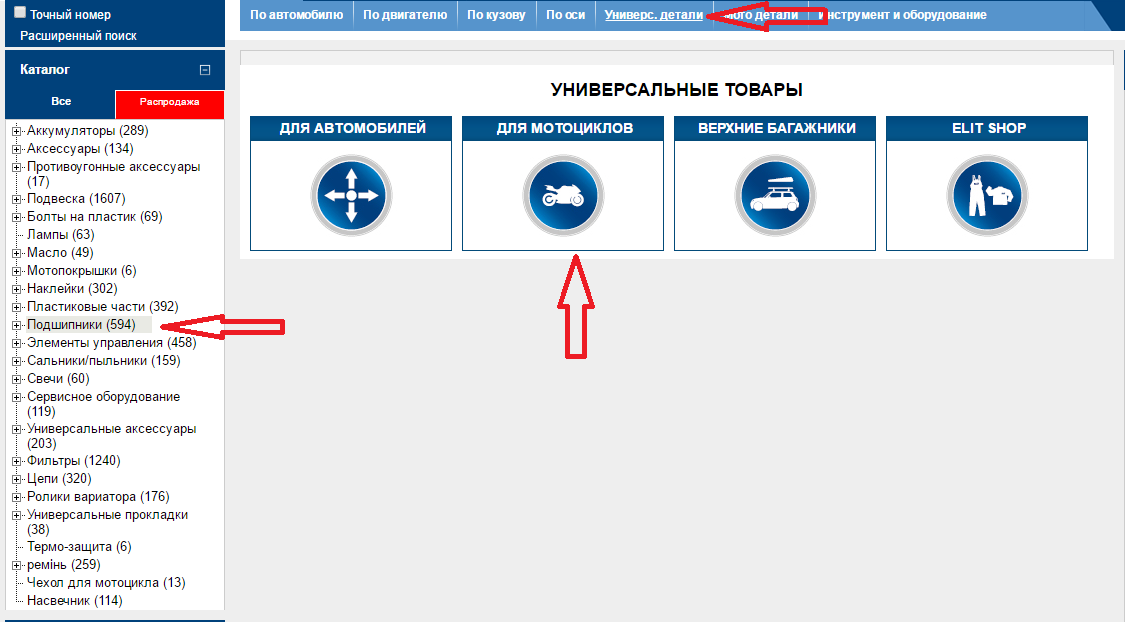The width and height of the screenshot is (1125, 622).
Task: Select the Универс. детали tab
Action: click(x=653, y=15)
